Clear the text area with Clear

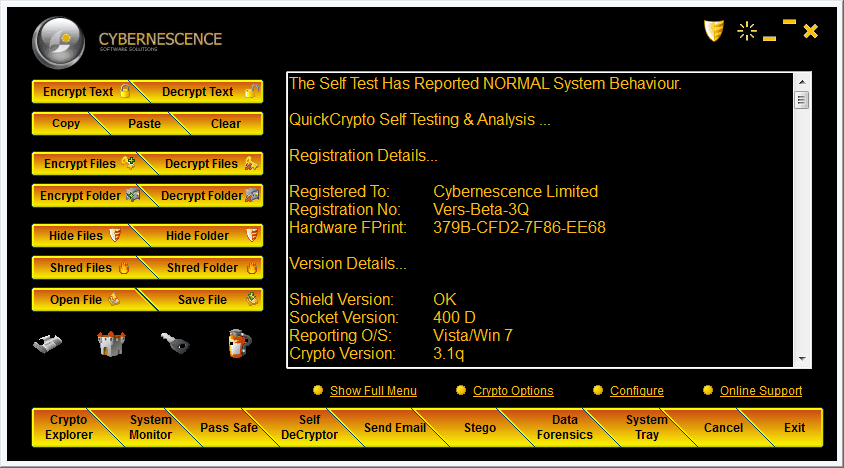click(x=225, y=123)
